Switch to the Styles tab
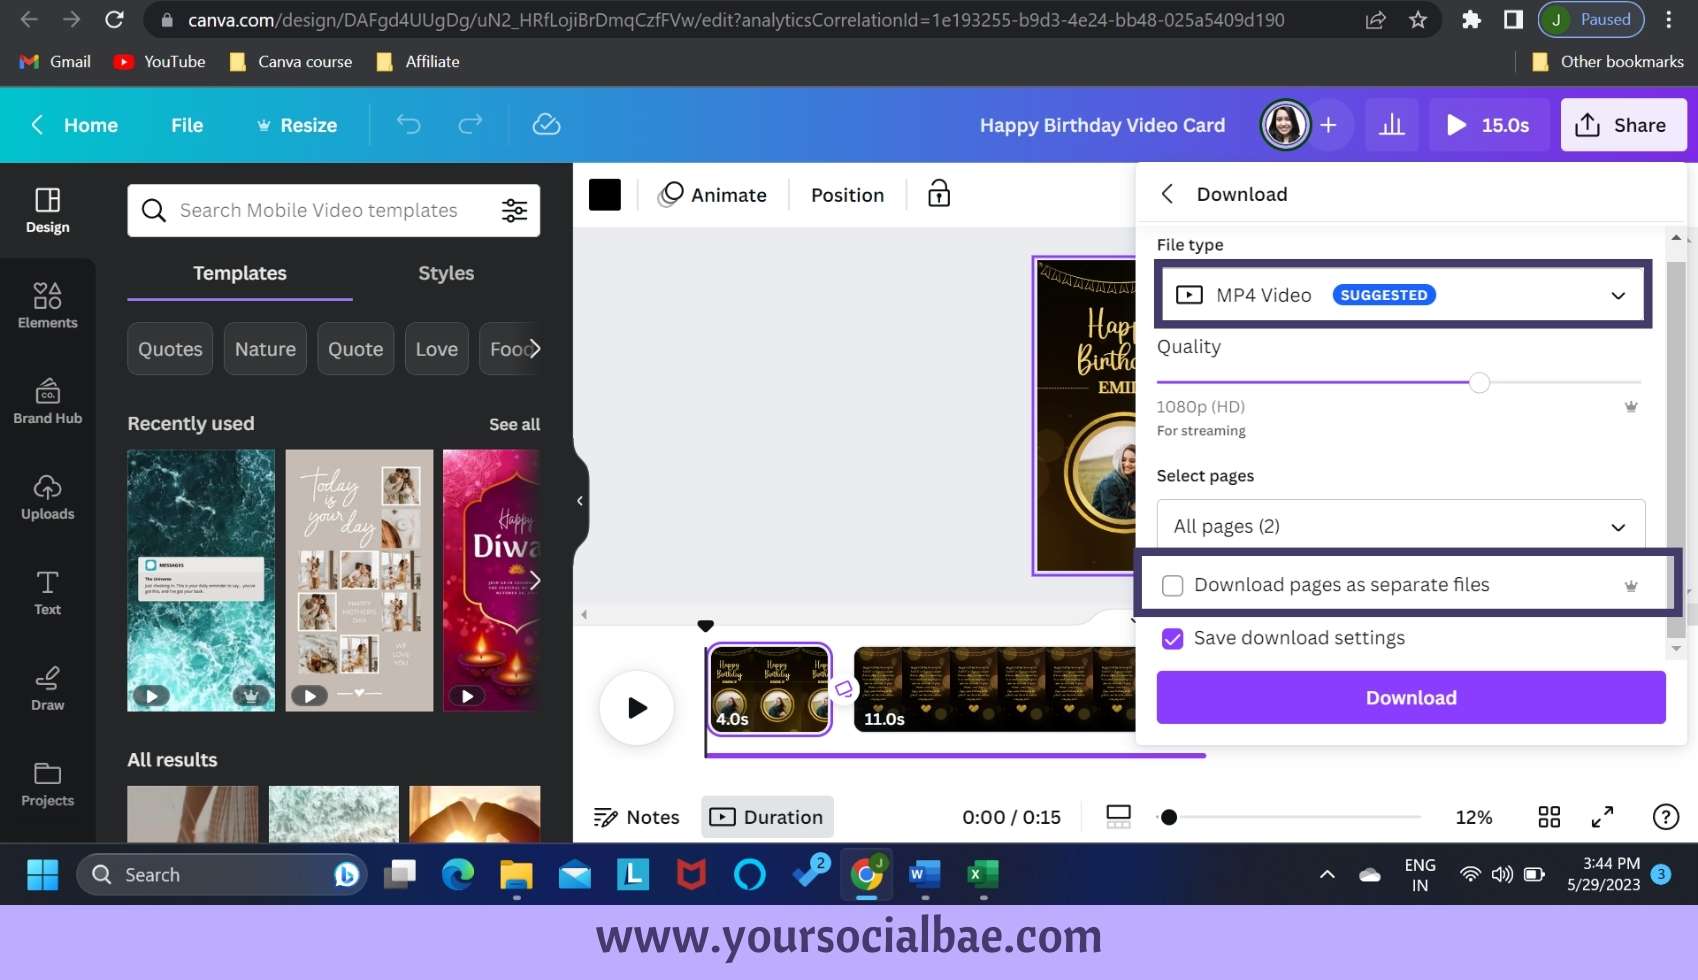The width and height of the screenshot is (1698, 980). (446, 273)
